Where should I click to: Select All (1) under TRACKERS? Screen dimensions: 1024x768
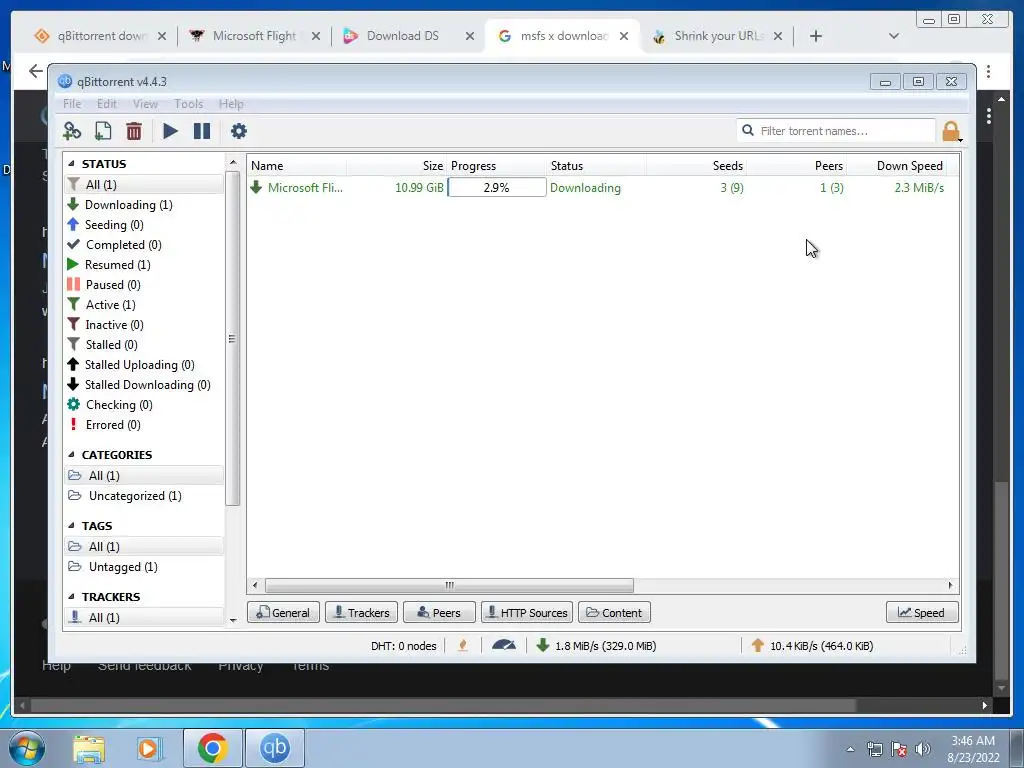click(x=144, y=618)
